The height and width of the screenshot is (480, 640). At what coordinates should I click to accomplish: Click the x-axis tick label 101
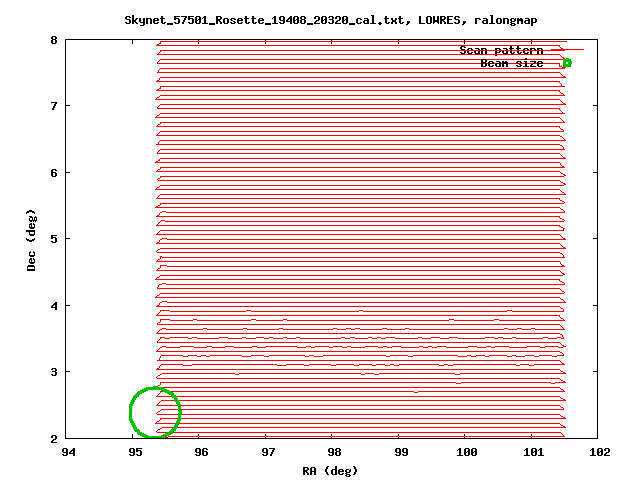point(533,452)
